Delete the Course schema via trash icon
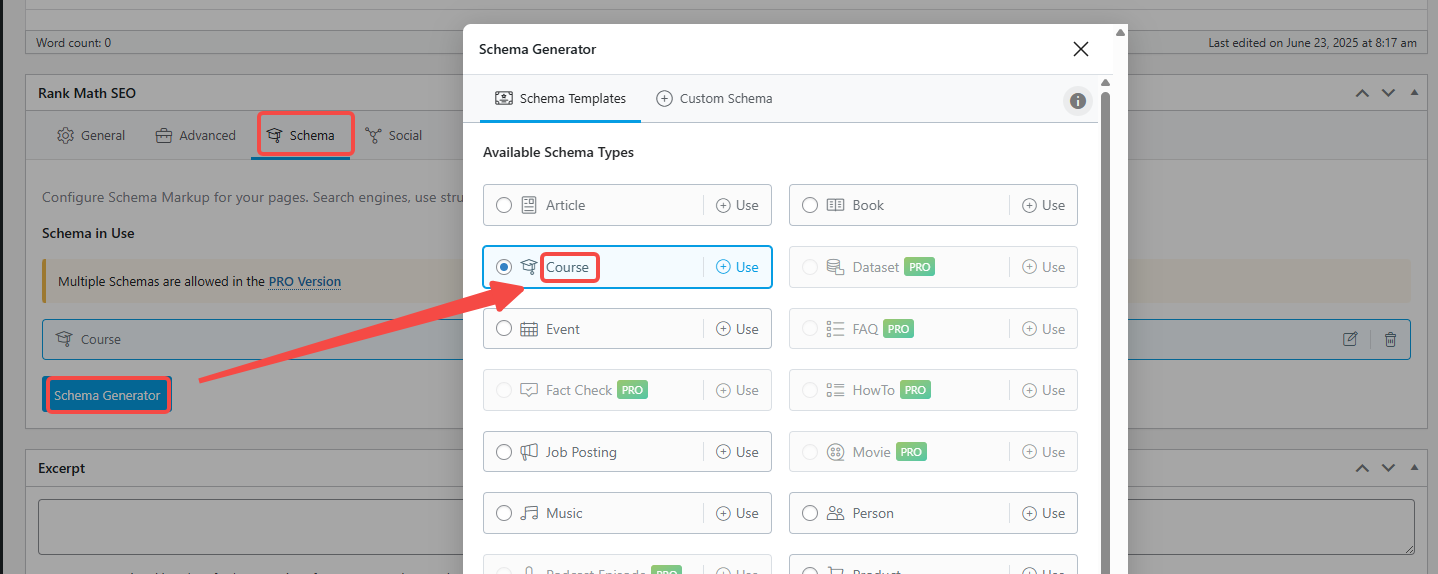The width and height of the screenshot is (1438, 574). coord(1390,339)
